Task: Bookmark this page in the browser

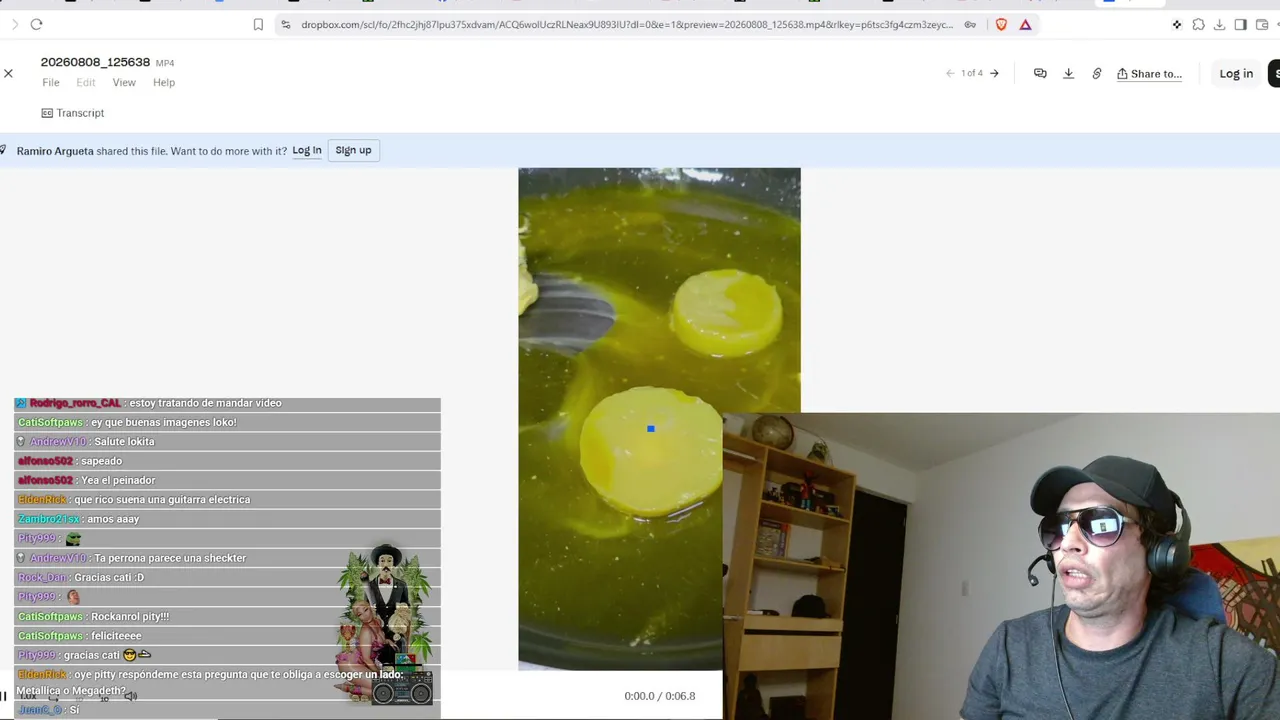Action: (x=258, y=24)
